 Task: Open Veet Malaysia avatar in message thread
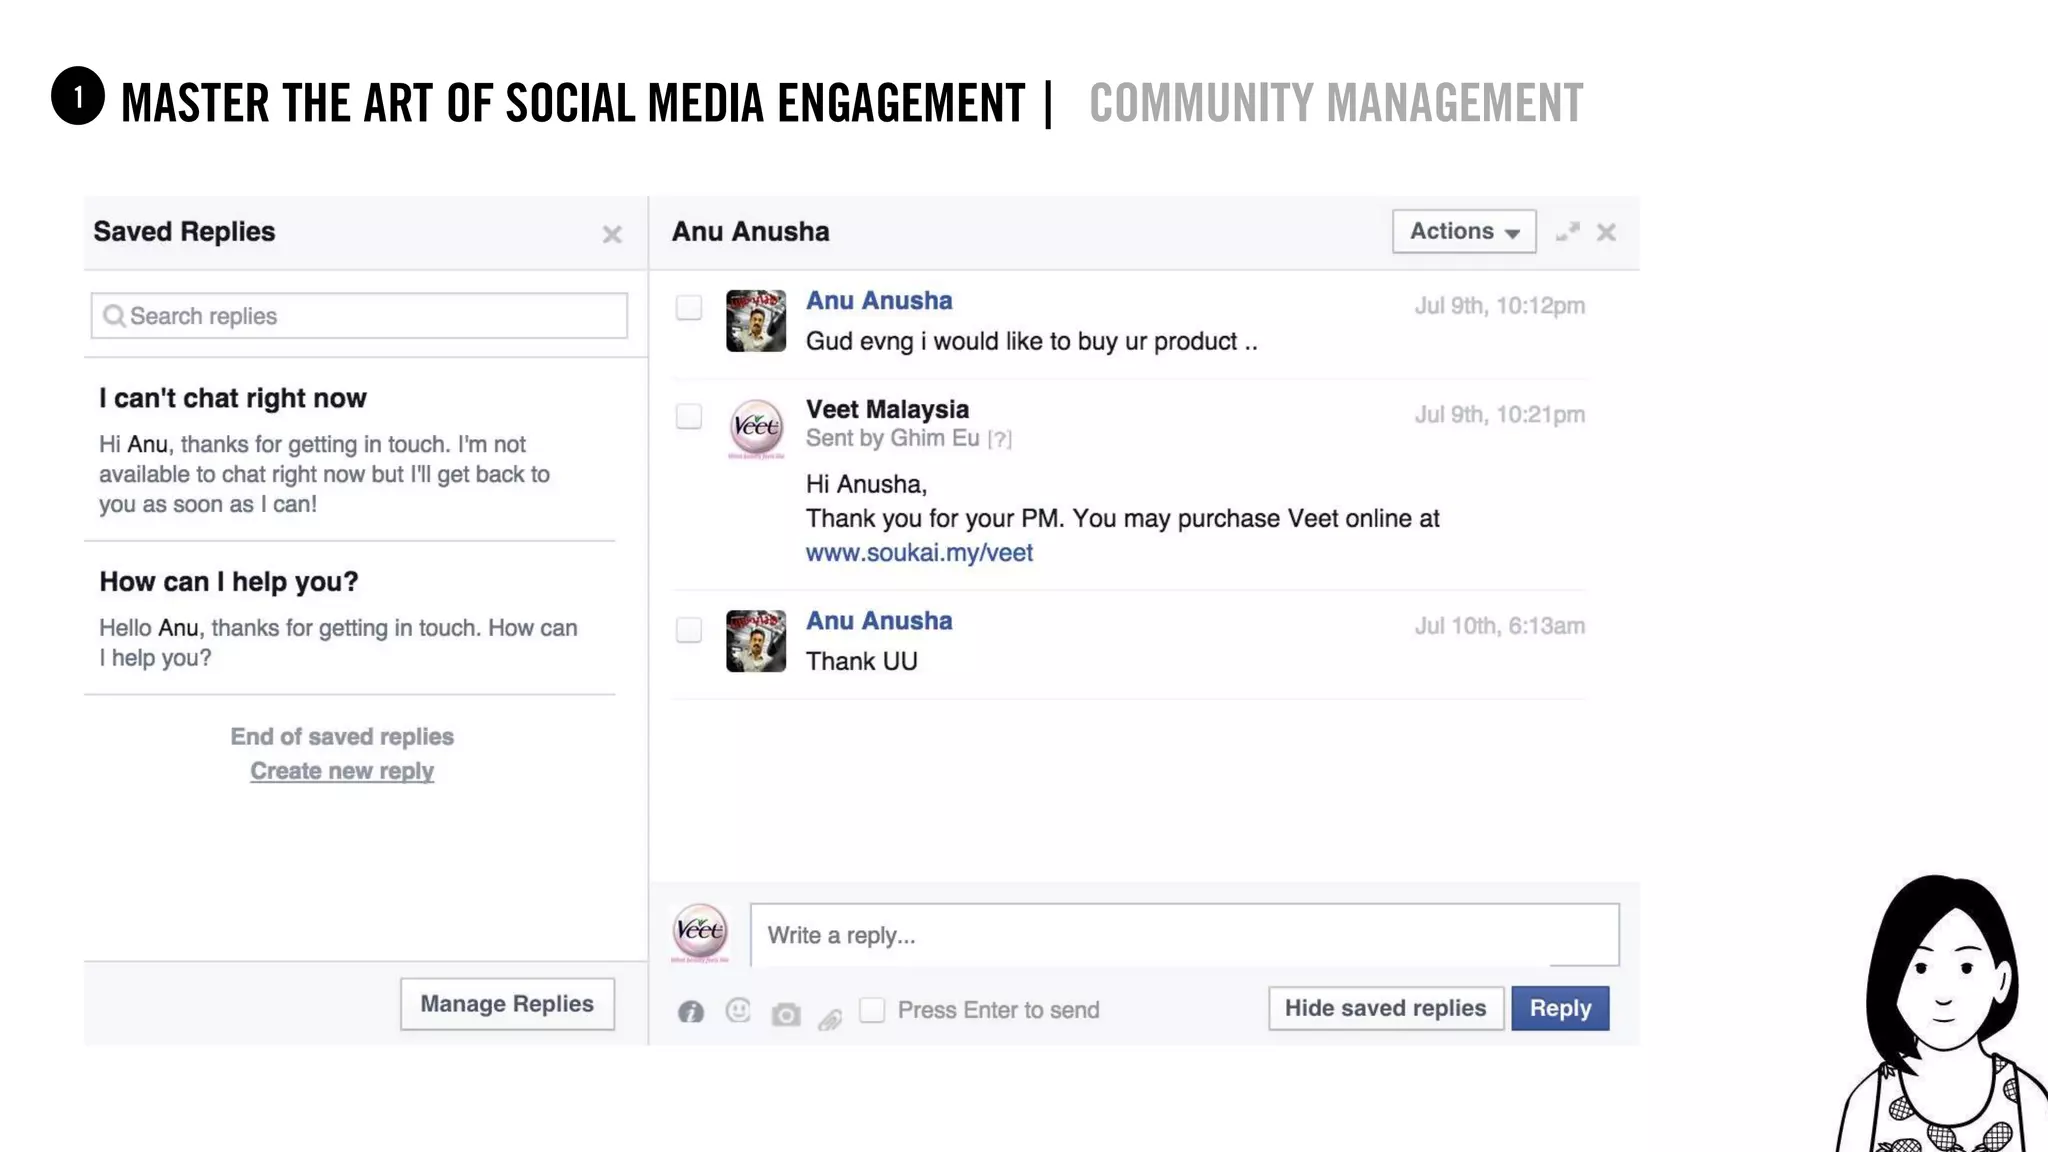[x=756, y=428]
